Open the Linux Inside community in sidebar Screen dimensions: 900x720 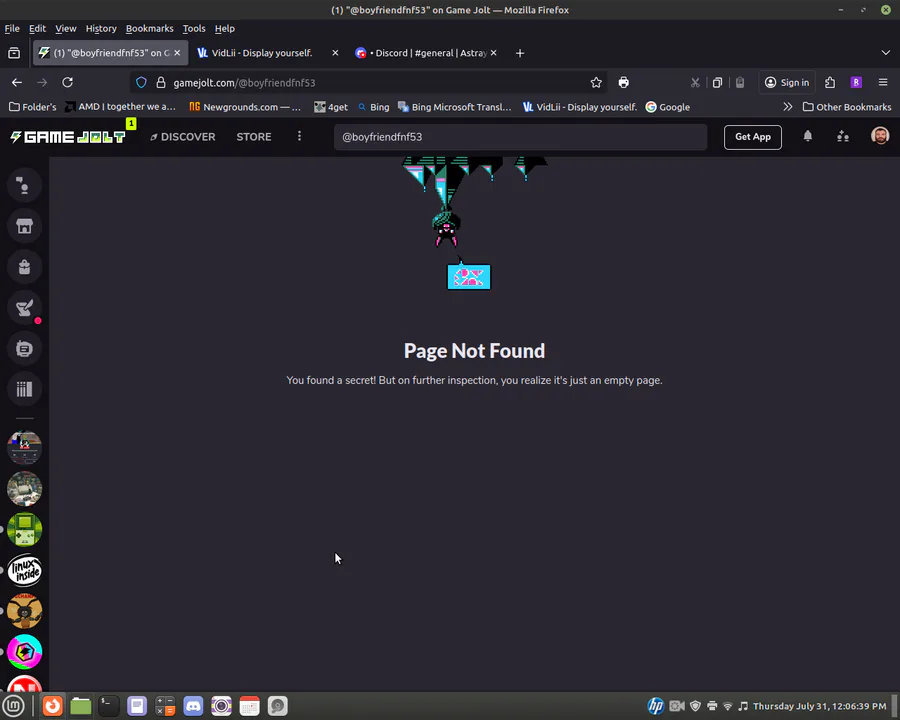tap(25, 570)
